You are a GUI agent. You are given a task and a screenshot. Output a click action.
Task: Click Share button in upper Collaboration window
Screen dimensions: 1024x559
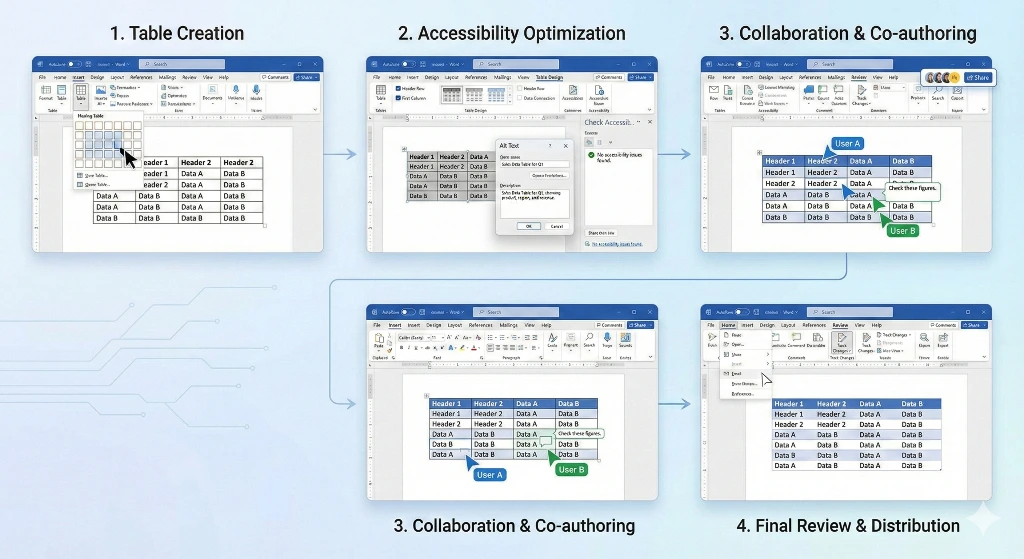point(978,78)
